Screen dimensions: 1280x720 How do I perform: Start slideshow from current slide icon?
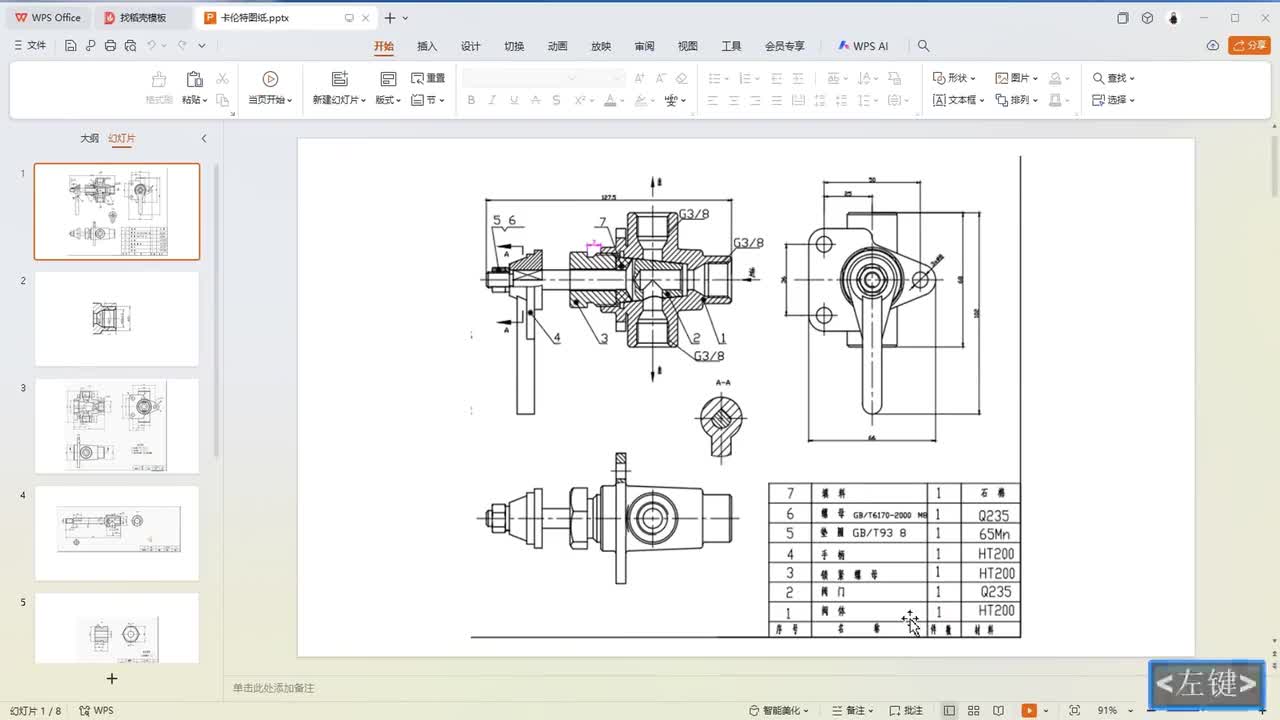(x=270, y=79)
